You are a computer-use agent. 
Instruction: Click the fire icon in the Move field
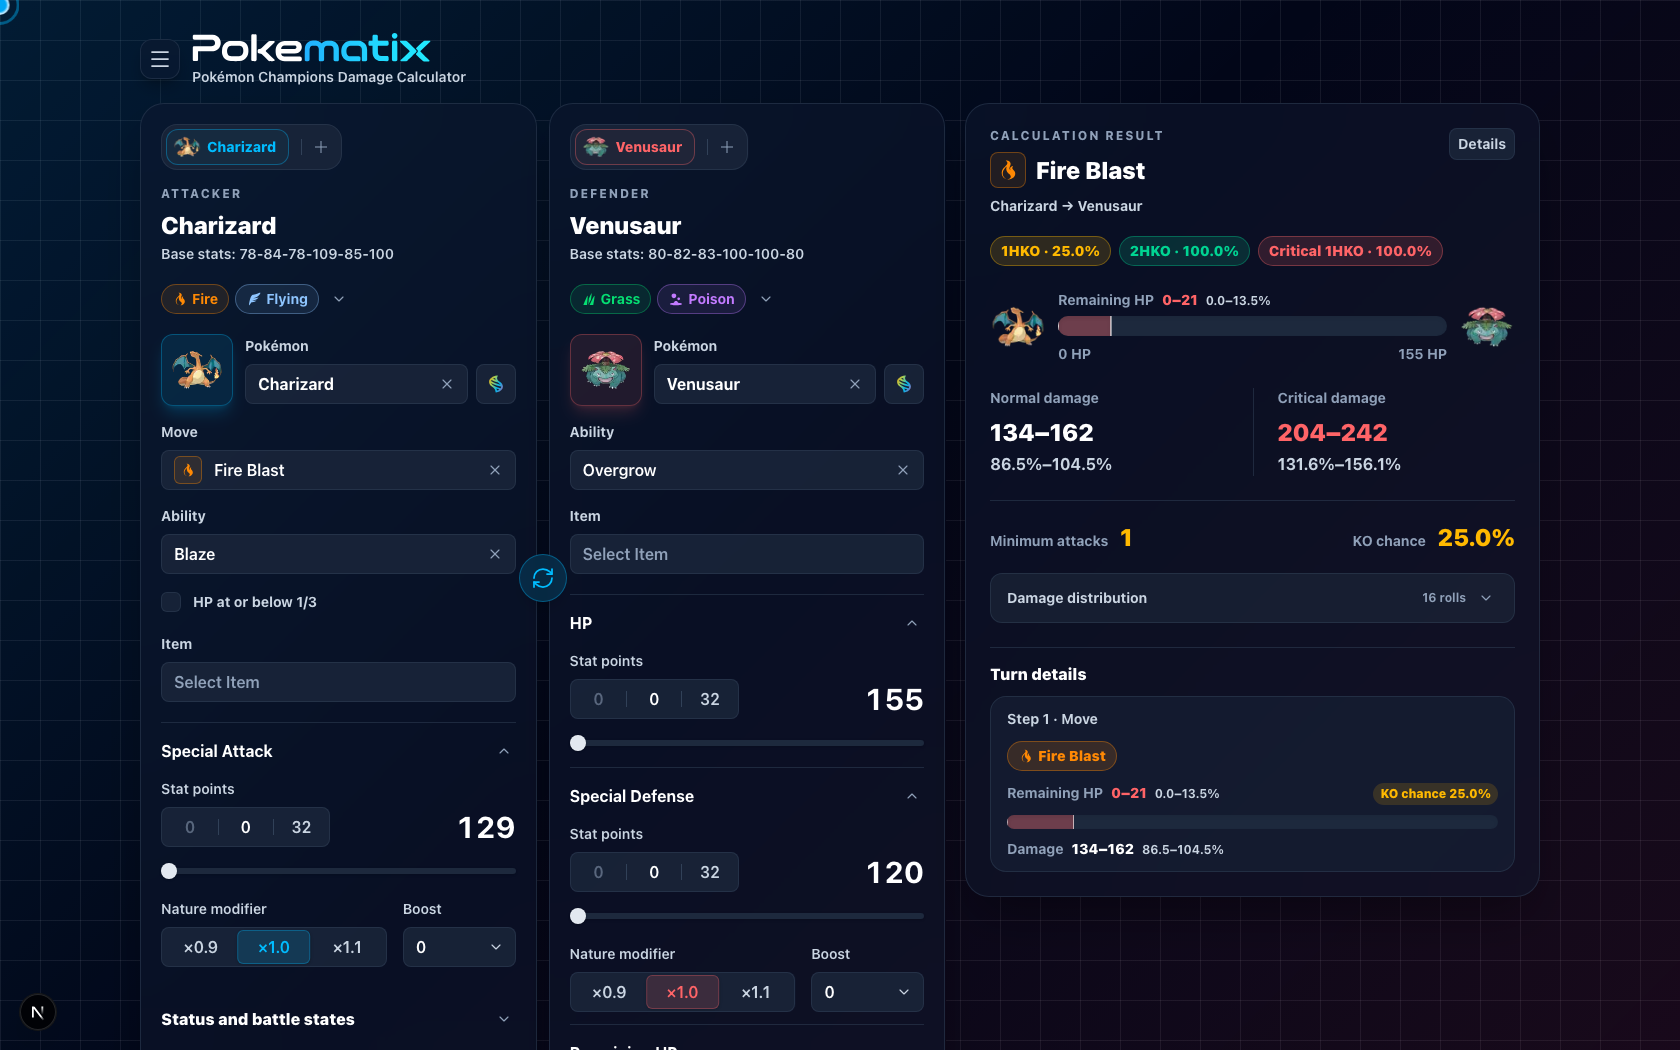click(188, 470)
